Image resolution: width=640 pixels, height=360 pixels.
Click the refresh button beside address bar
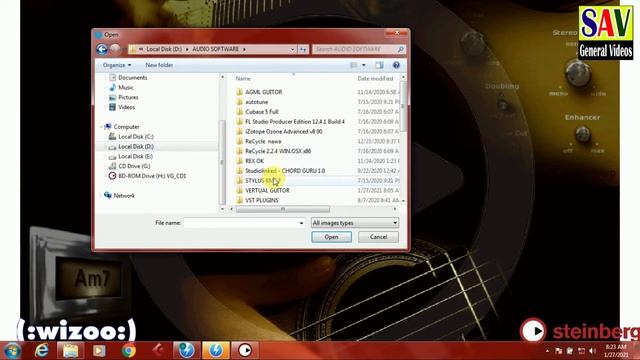[303, 49]
